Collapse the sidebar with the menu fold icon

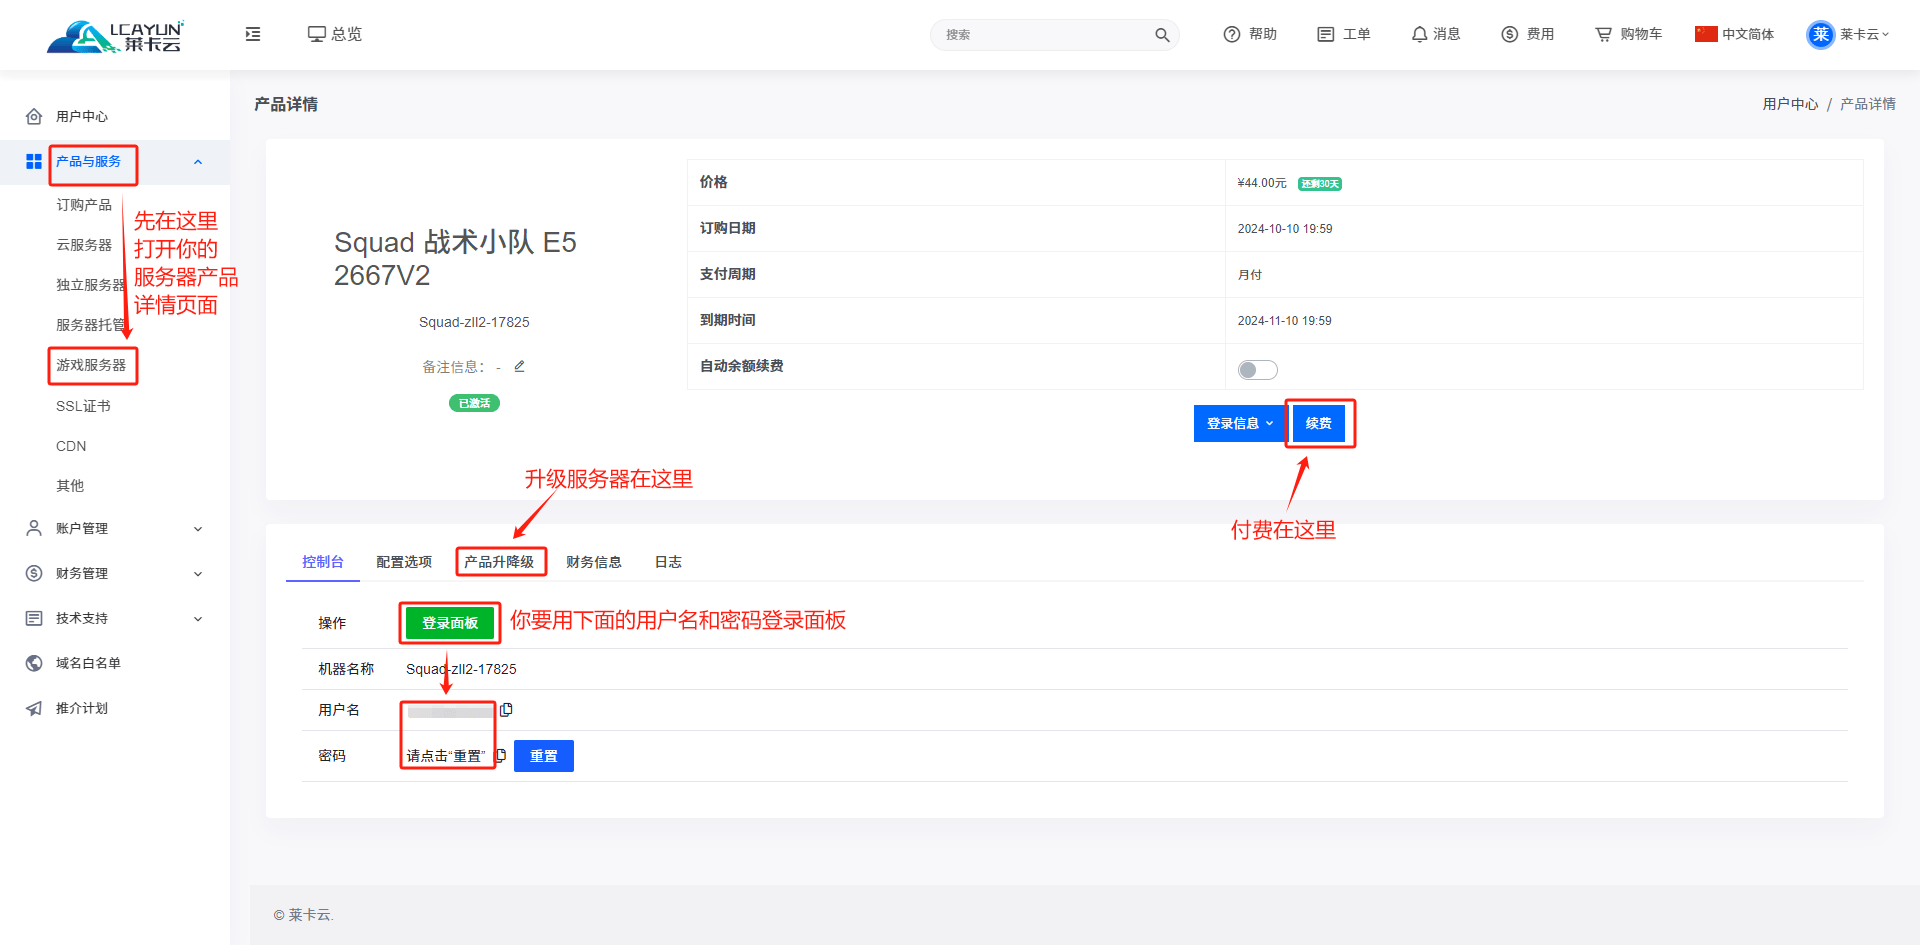(x=253, y=34)
